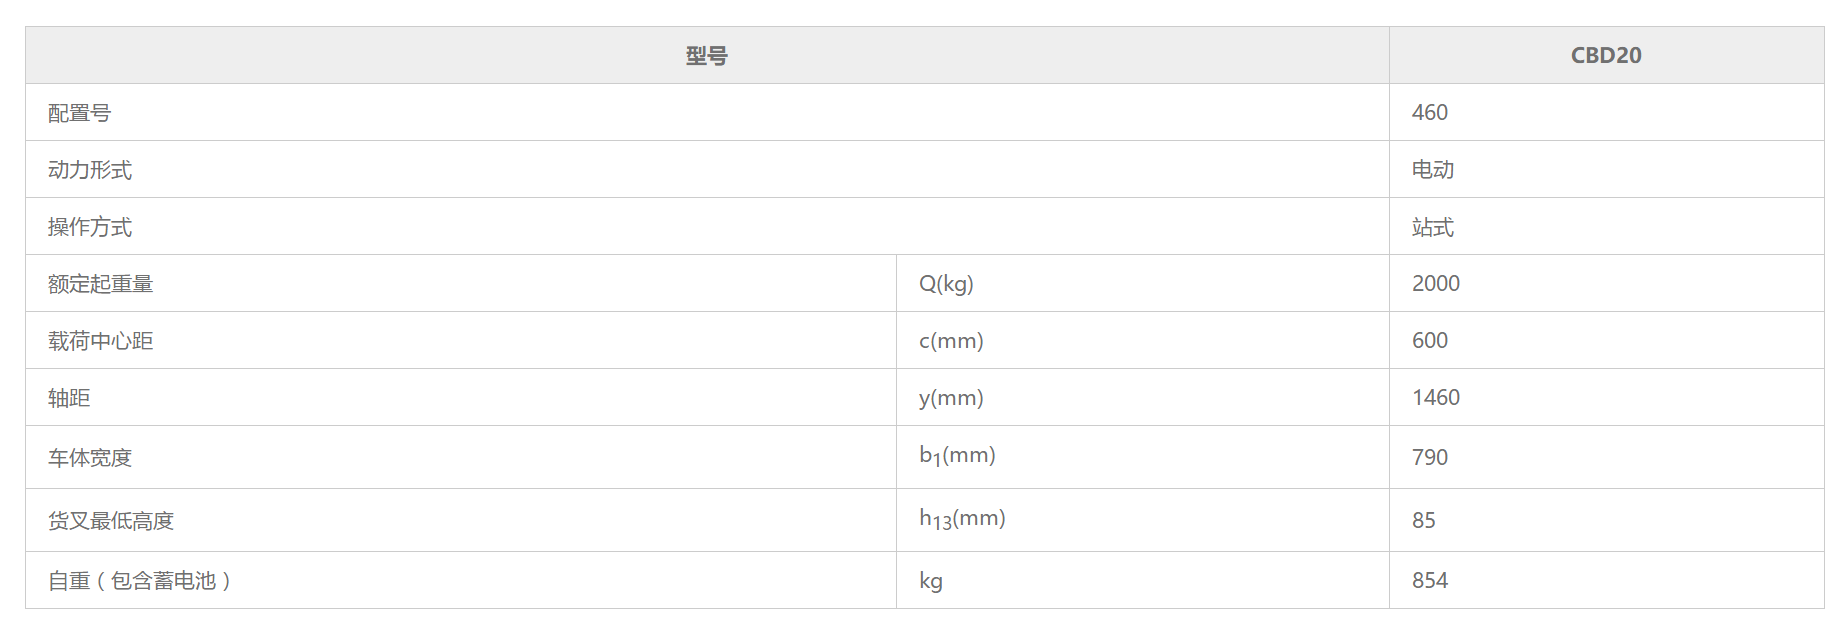Select the c(mm) unit cell
Viewport: 1839px width, 628px height.
pos(1143,340)
